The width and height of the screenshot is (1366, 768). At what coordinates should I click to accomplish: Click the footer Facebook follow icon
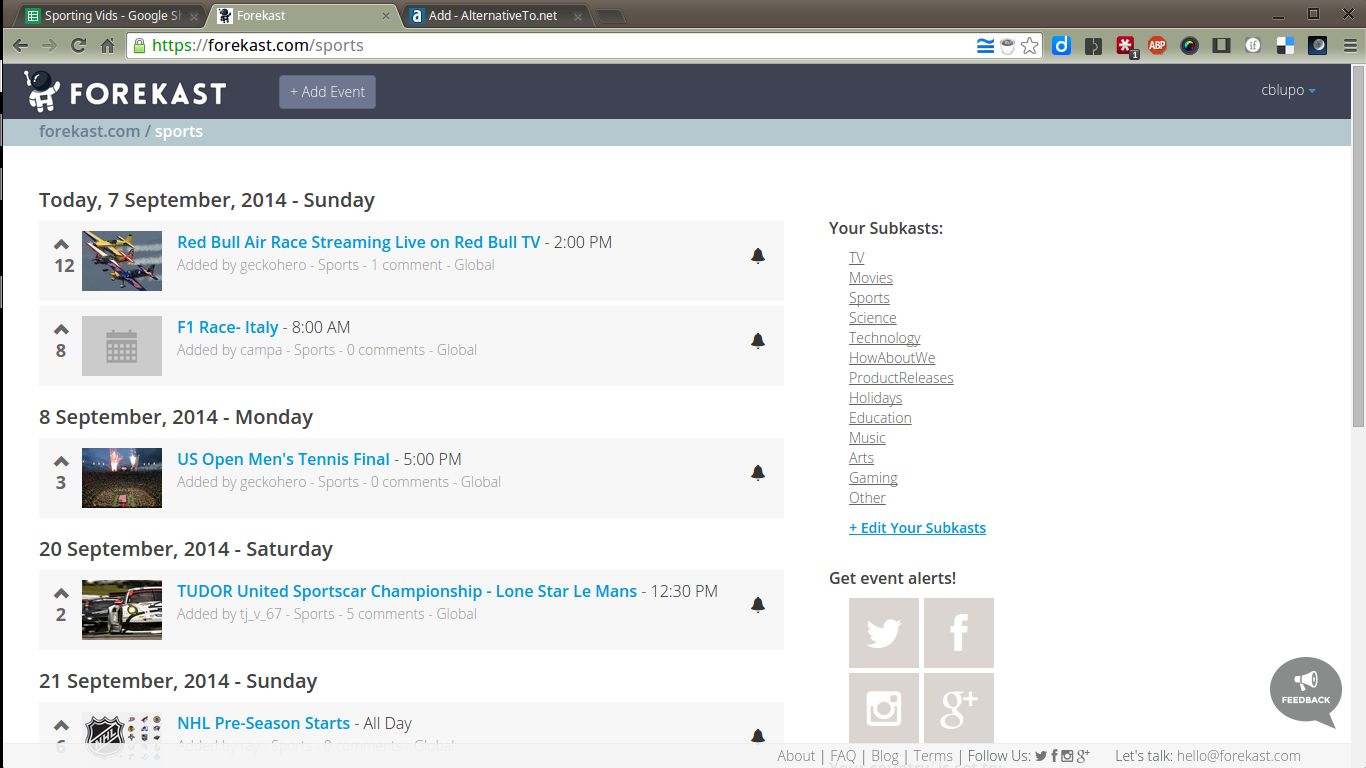(1054, 756)
